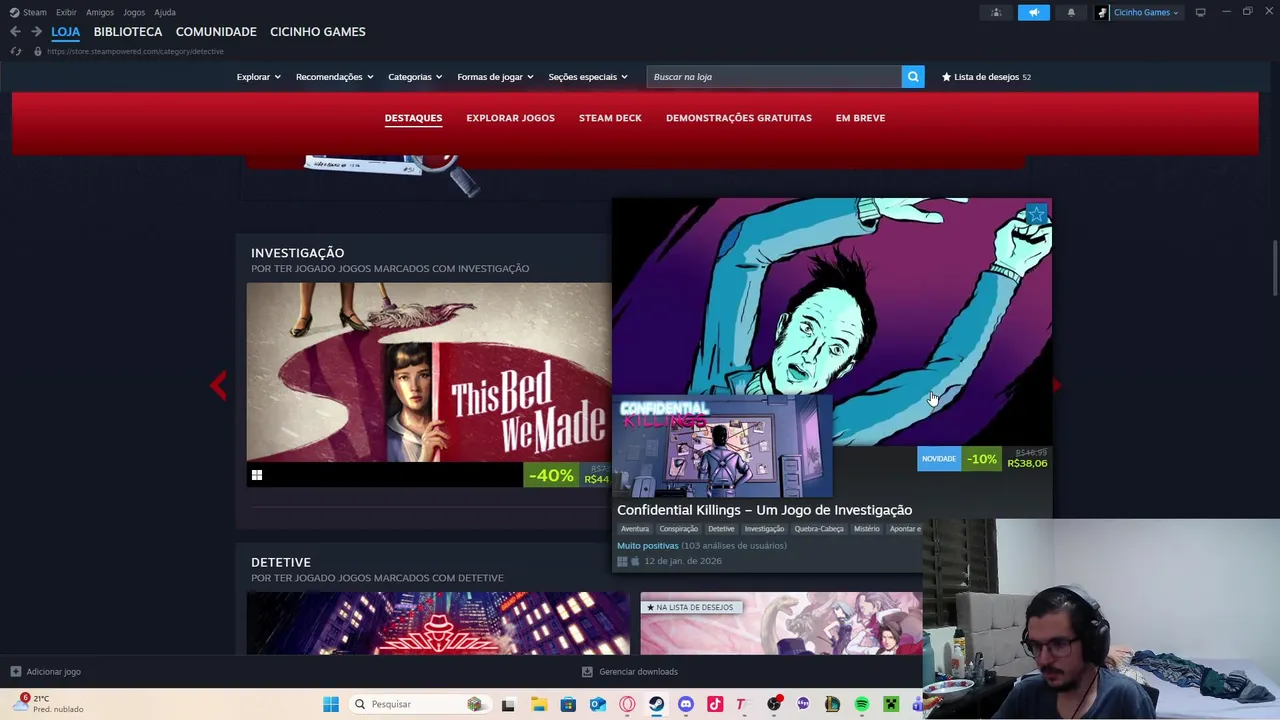Show previous carousel item with red left arrow
The width and height of the screenshot is (1280, 720).
[x=218, y=385]
